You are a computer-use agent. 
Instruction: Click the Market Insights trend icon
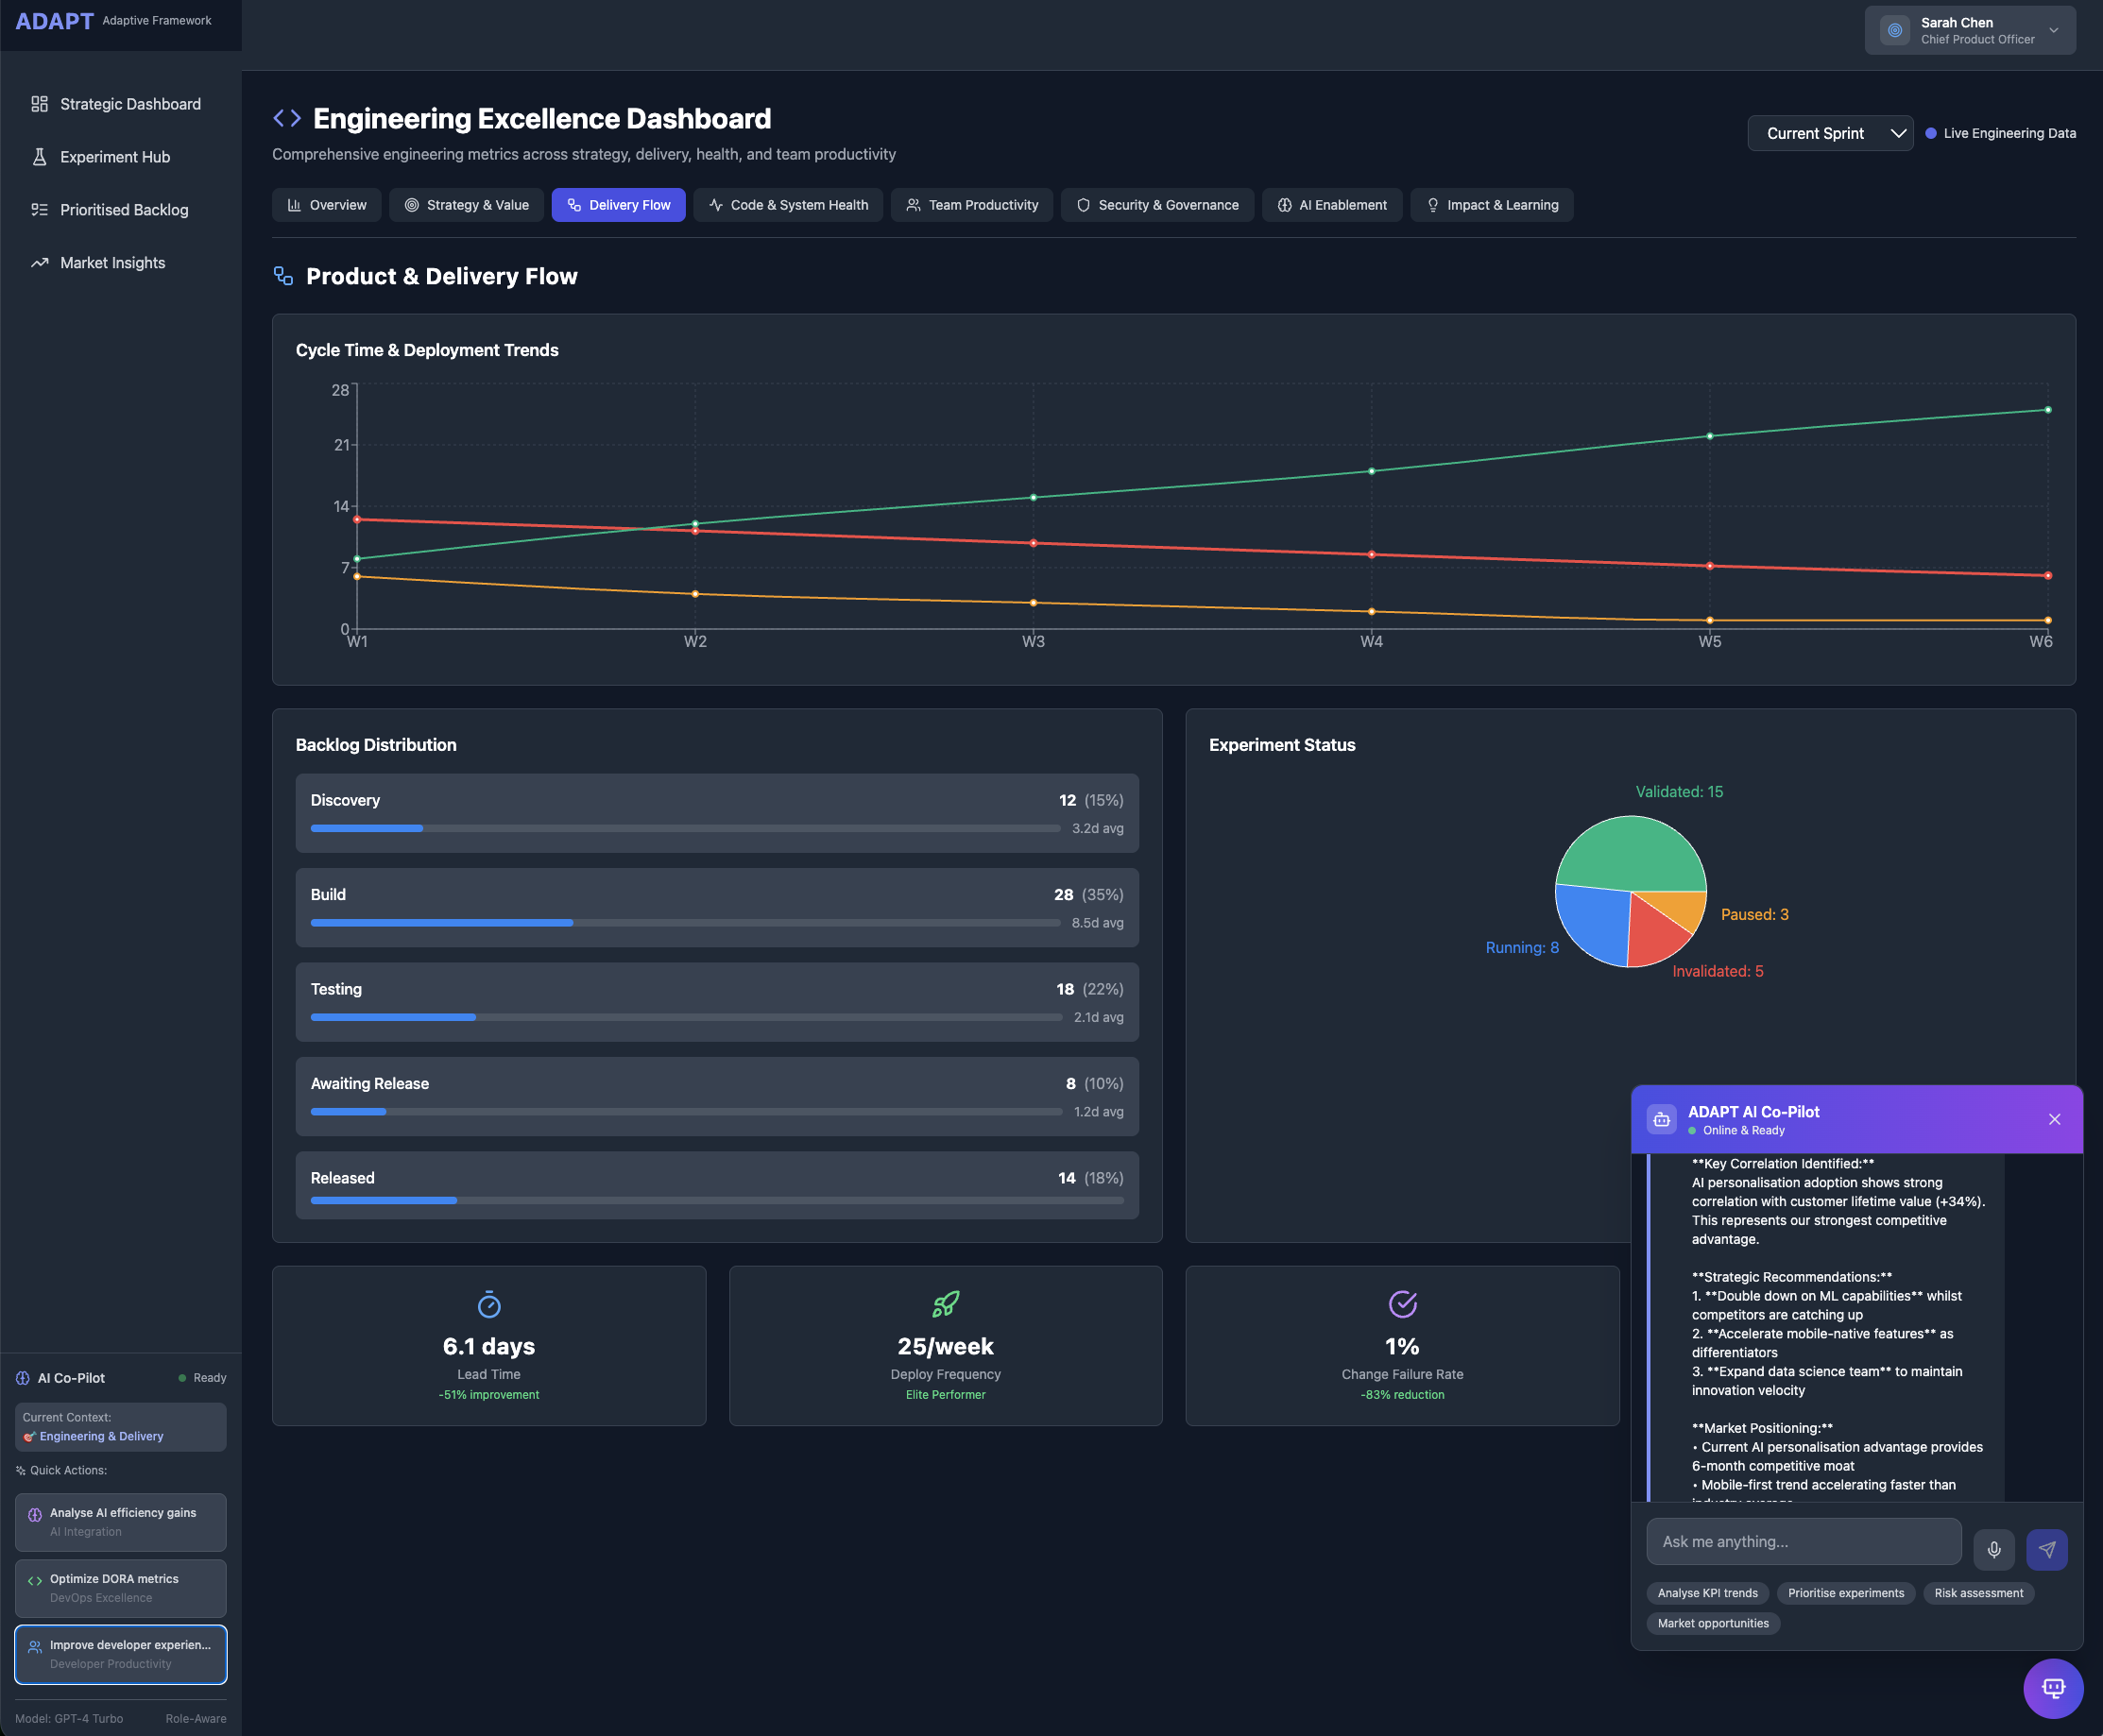click(x=40, y=263)
